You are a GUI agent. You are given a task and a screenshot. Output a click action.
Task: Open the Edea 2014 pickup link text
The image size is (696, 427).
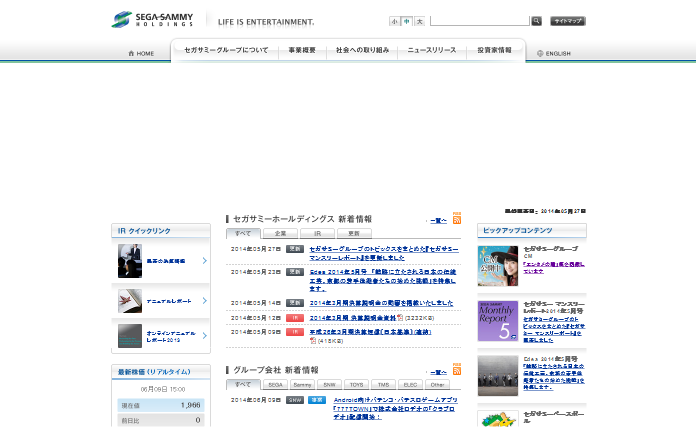click(x=554, y=377)
